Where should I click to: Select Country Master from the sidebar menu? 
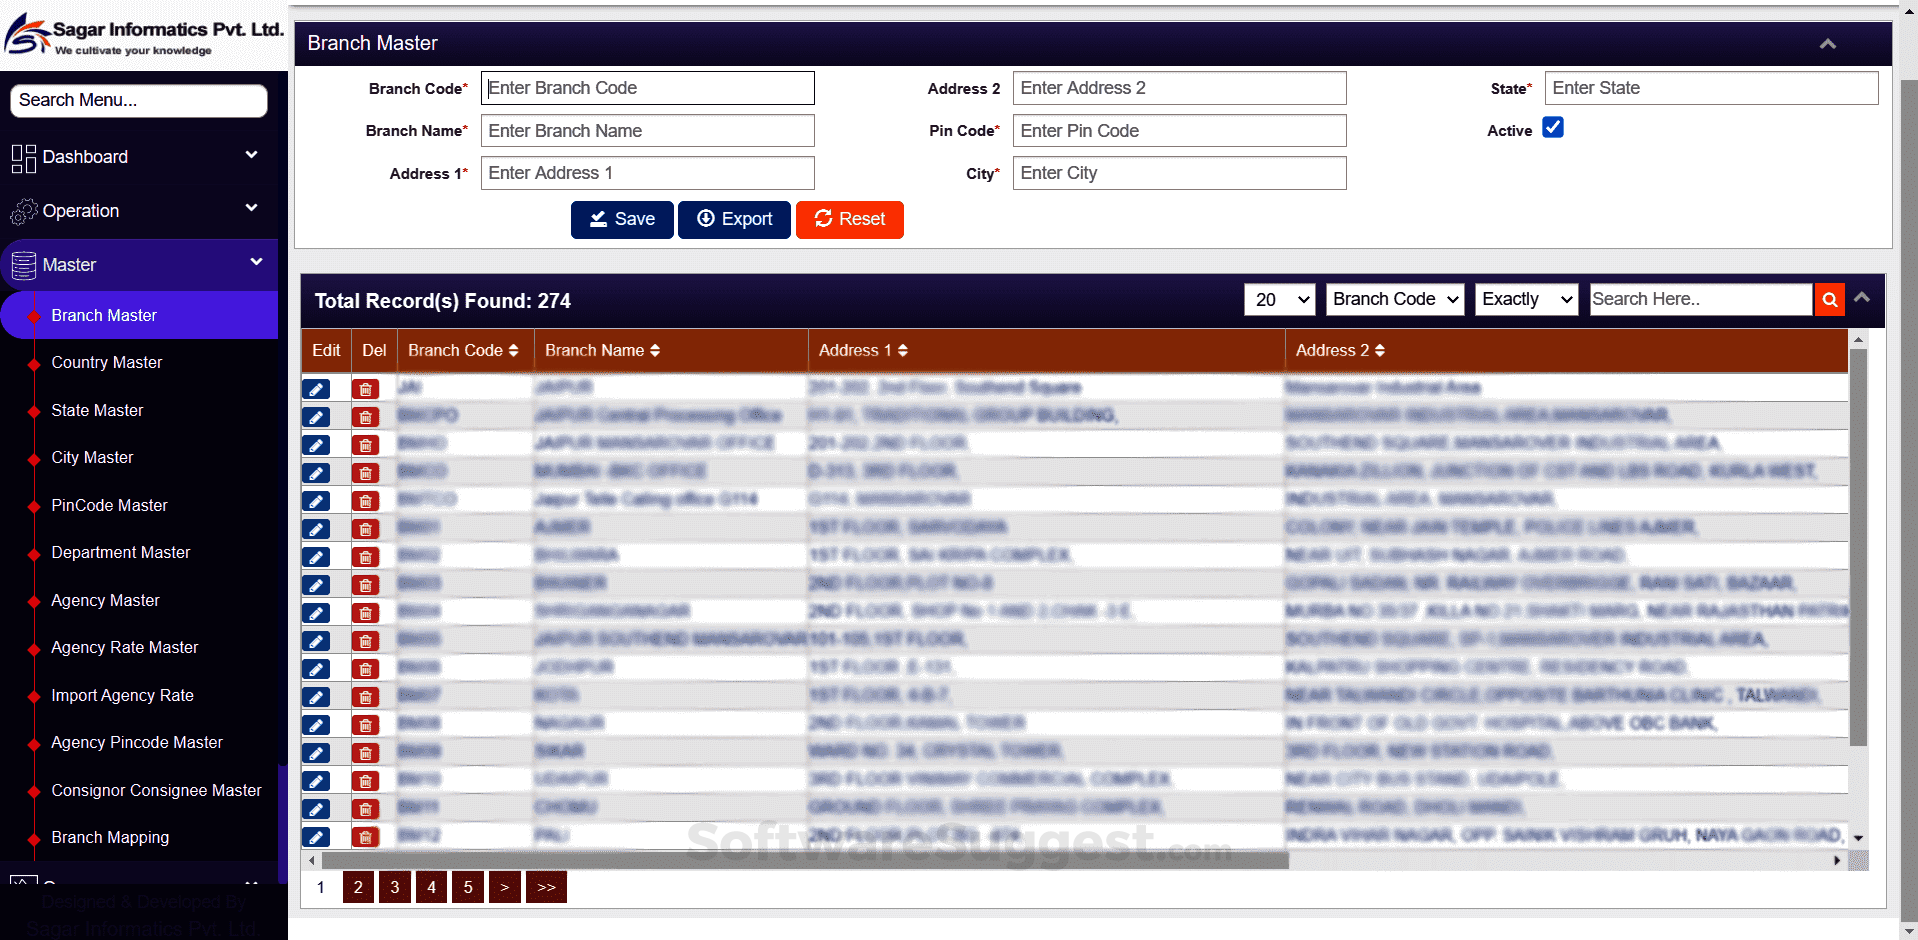coord(106,362)
